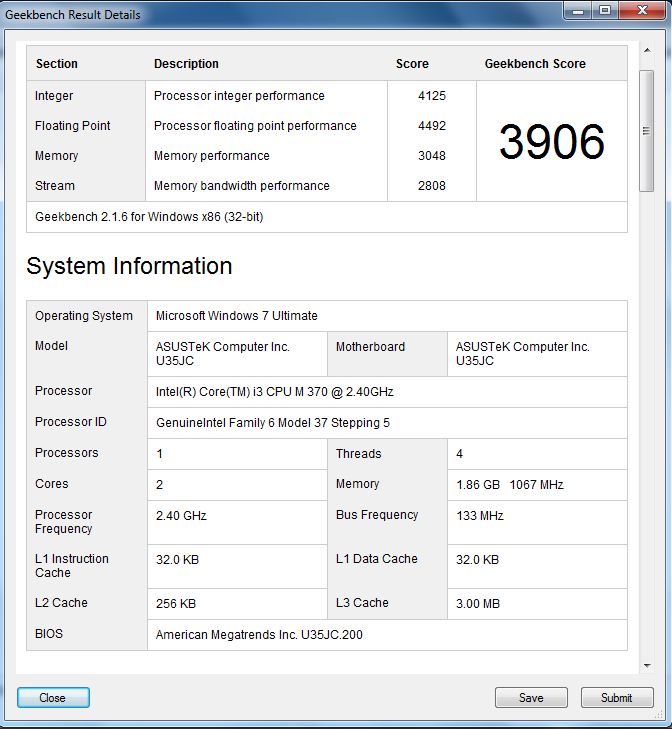Click L1 Instruction Cache value 32.0 KB

(x=177, y=559)
